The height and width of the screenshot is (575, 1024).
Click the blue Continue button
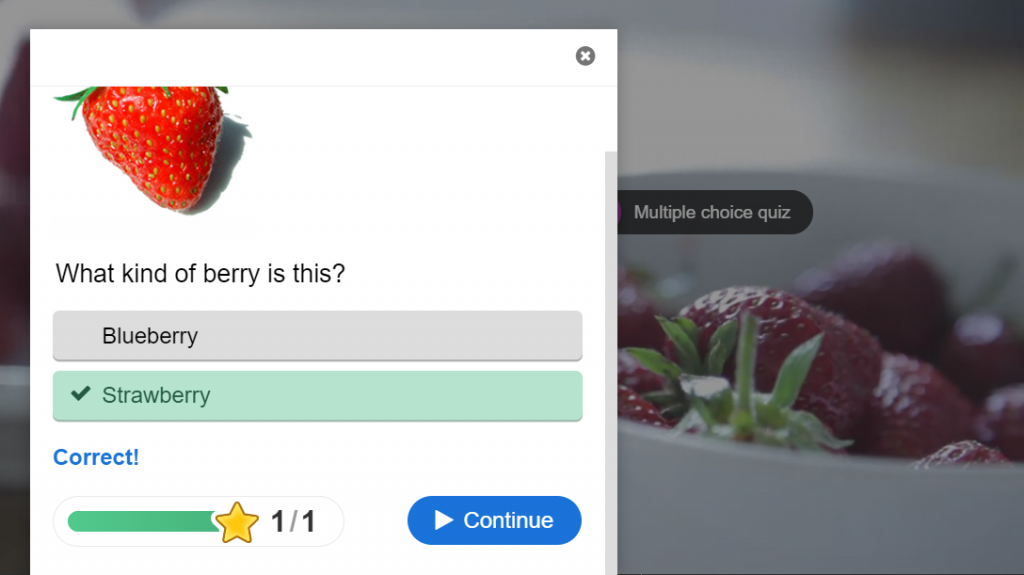494,520
